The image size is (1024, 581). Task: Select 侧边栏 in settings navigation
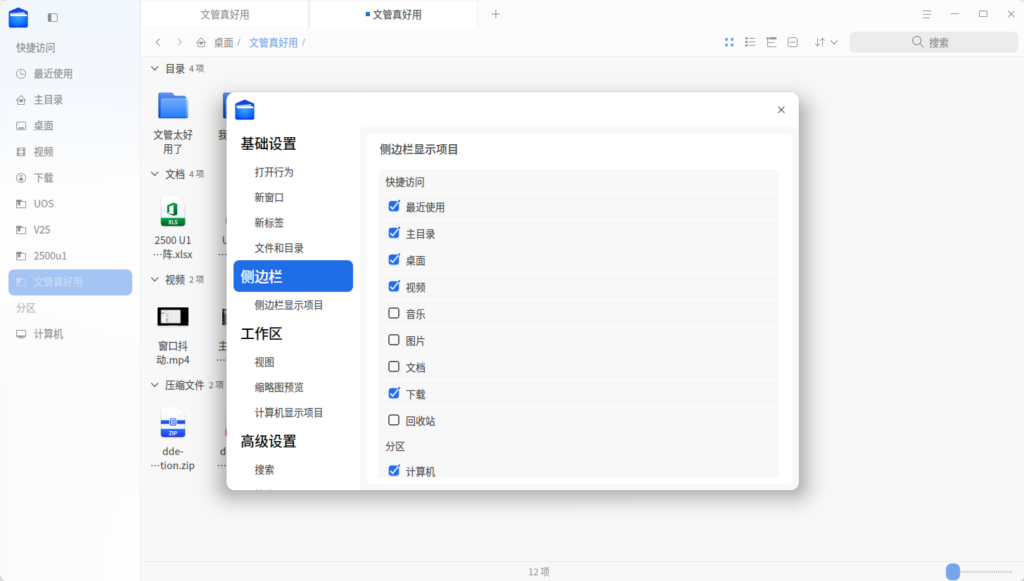292,276
